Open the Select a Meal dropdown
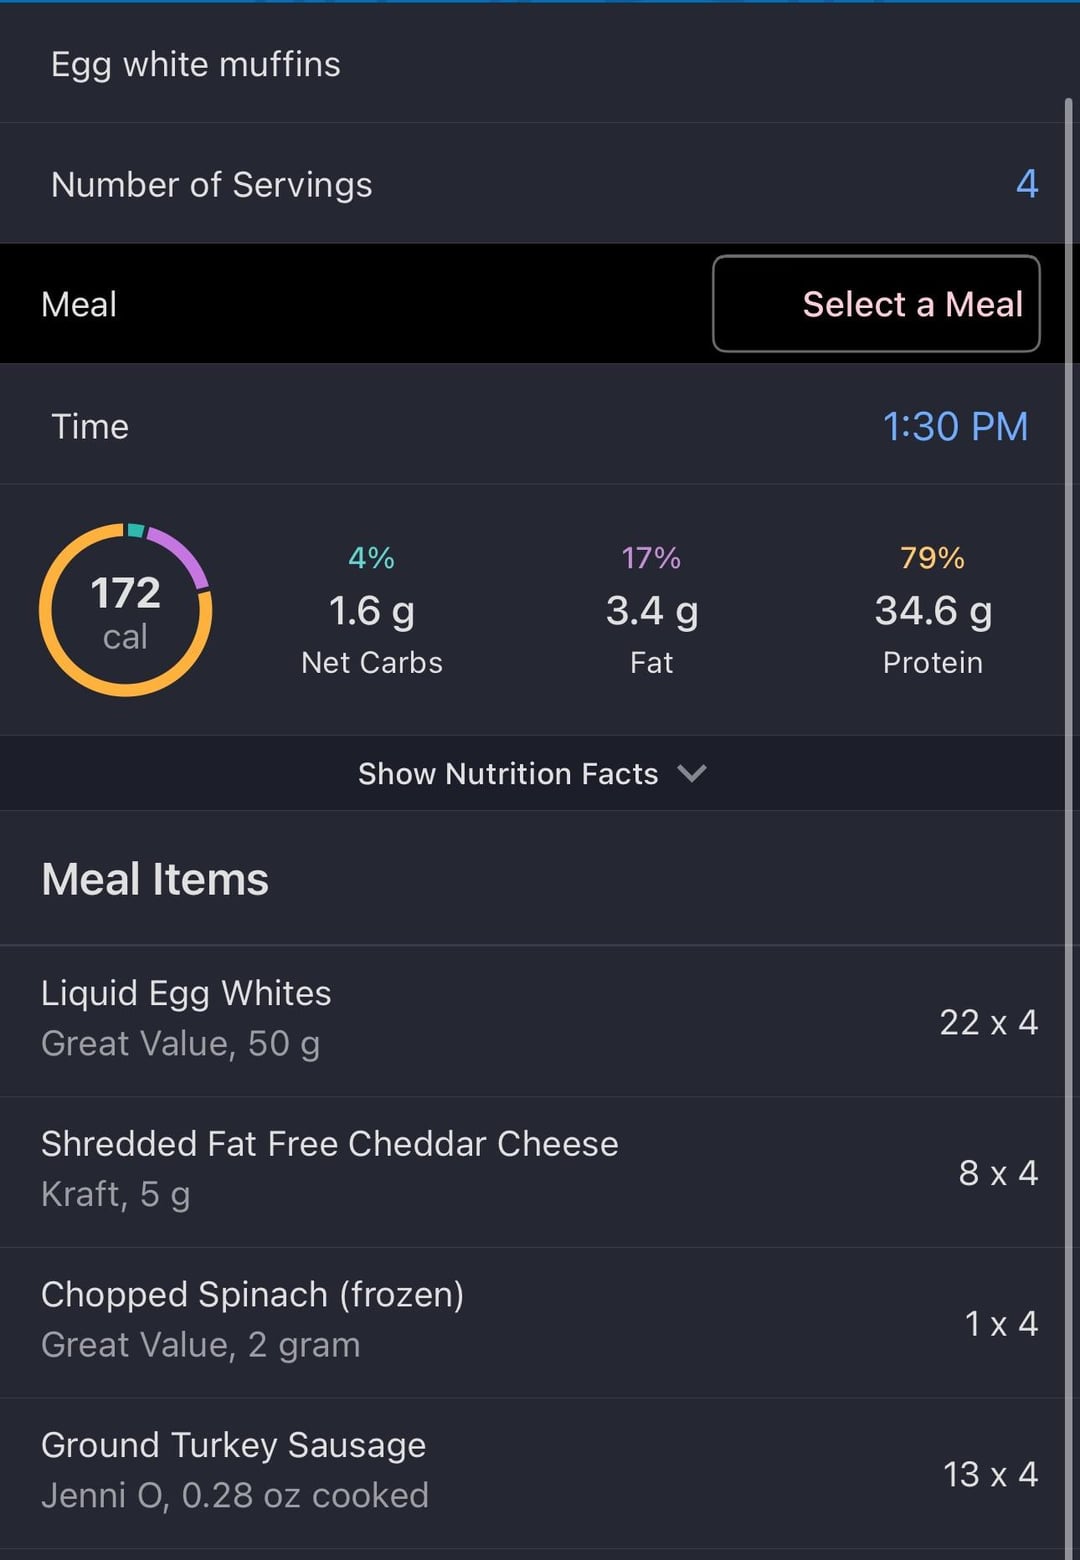 coord(876,304)
